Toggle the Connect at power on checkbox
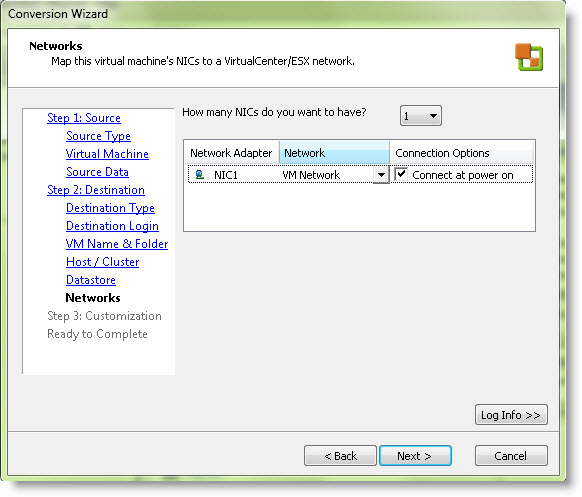This screenshot has width=582, height=497. point(401,174)
